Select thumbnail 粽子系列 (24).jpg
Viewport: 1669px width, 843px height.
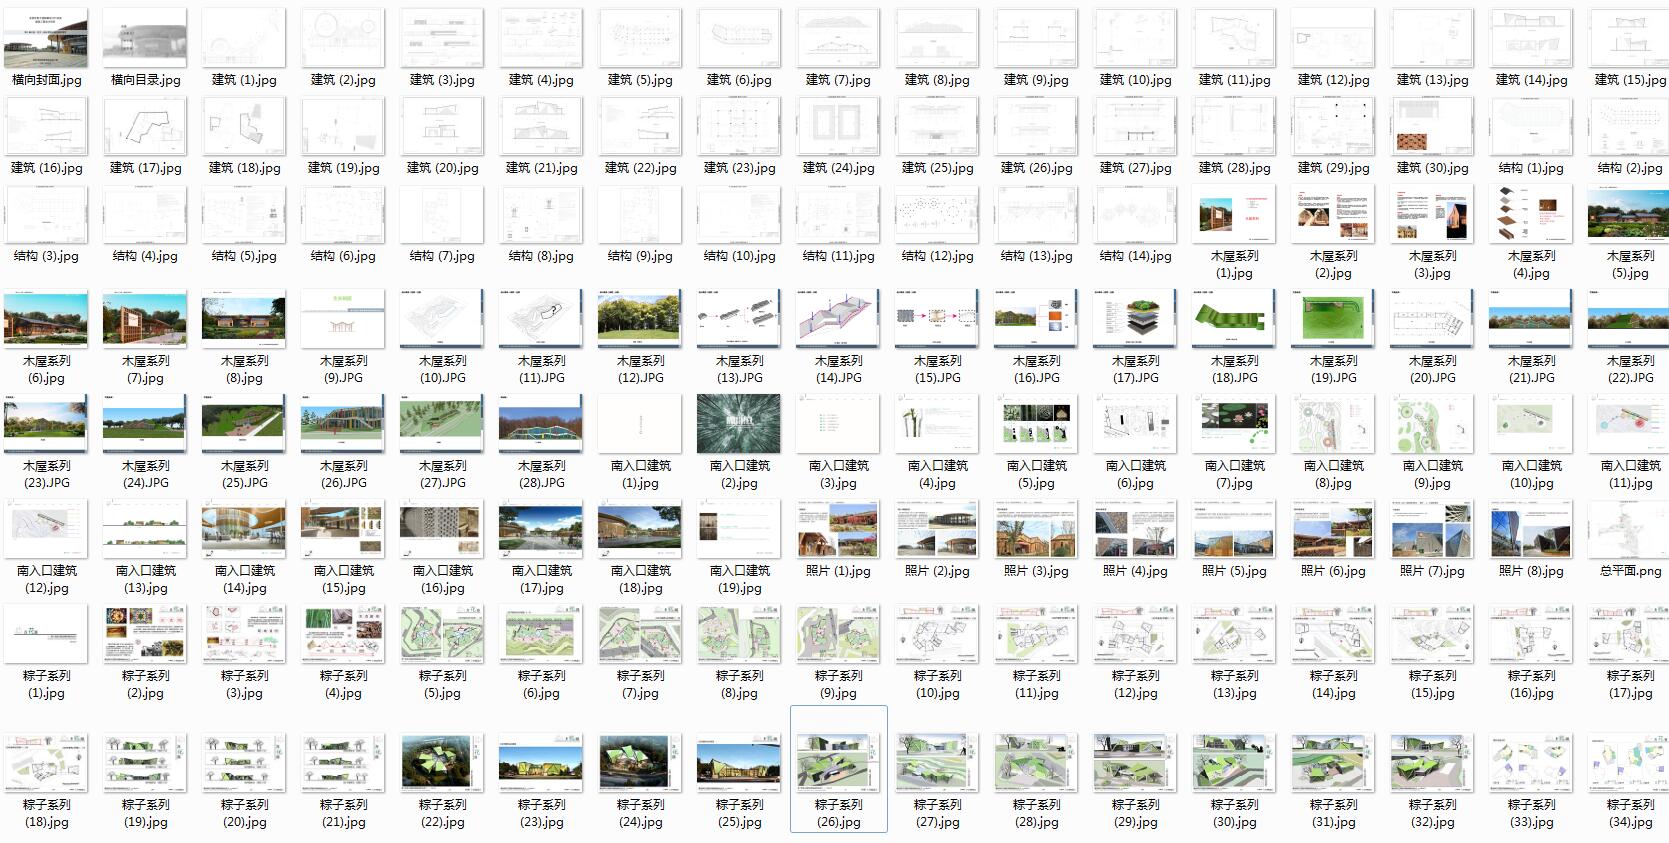(x=640, y=763)
